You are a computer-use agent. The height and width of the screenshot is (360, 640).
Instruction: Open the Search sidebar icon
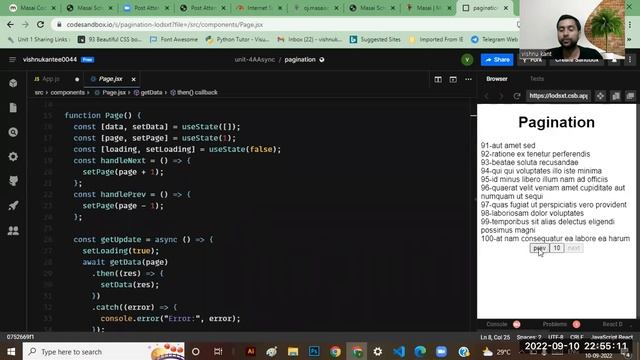(13, 132)
